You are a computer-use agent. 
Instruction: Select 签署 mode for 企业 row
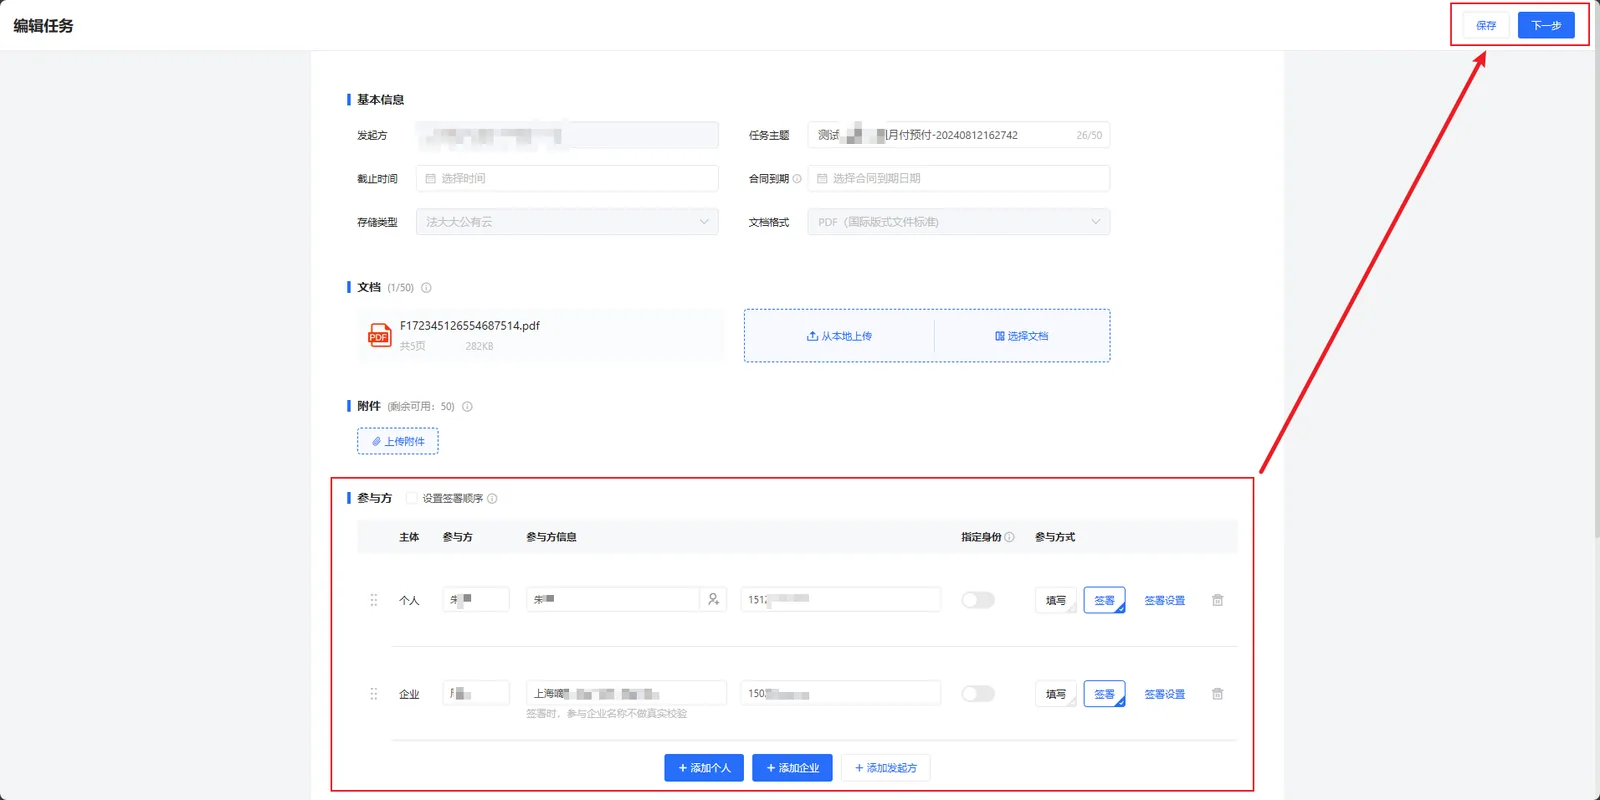(1105, 694)
